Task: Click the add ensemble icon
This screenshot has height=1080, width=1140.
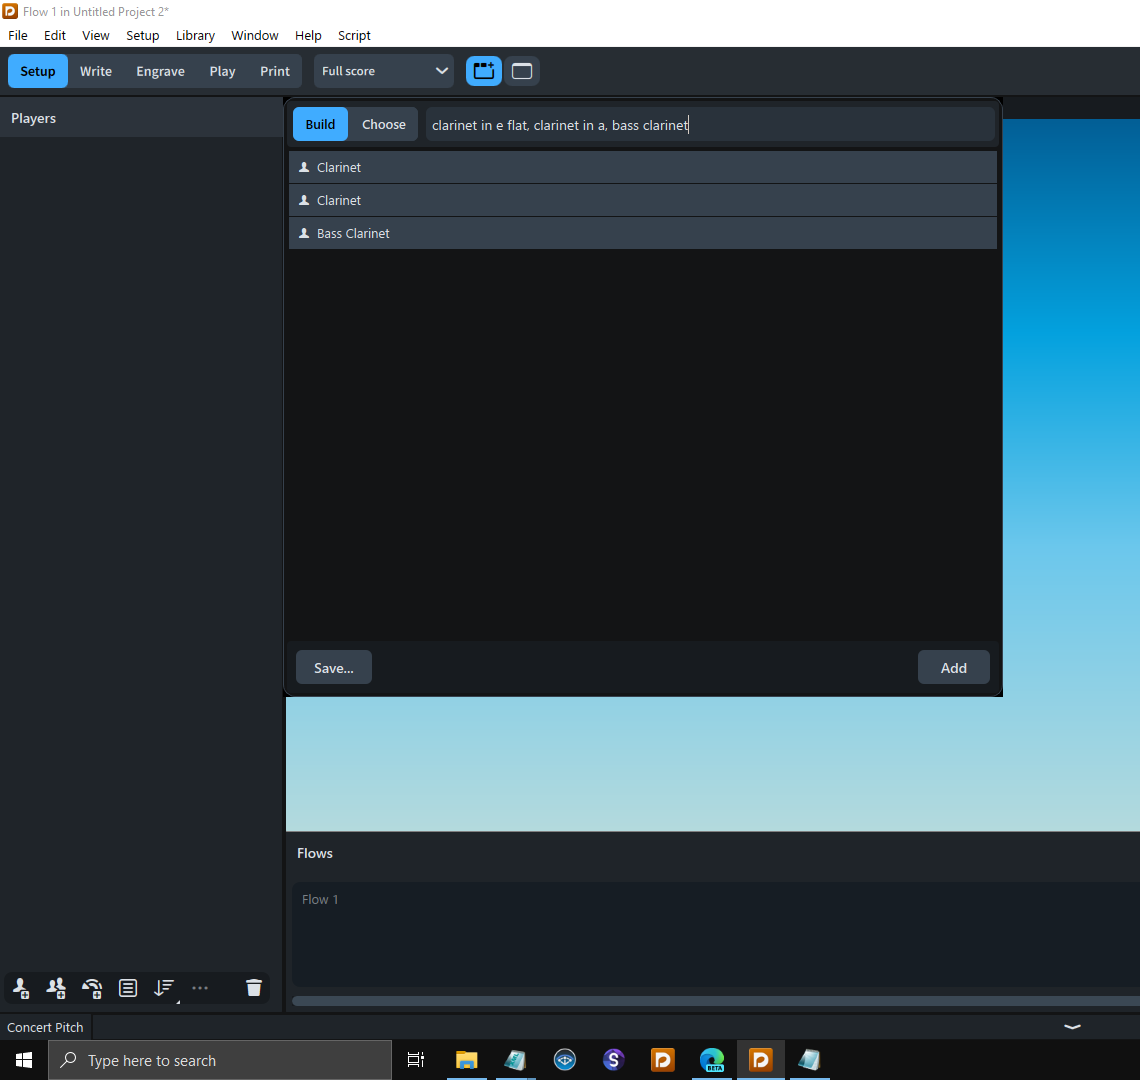Action: tap(92, 988)
